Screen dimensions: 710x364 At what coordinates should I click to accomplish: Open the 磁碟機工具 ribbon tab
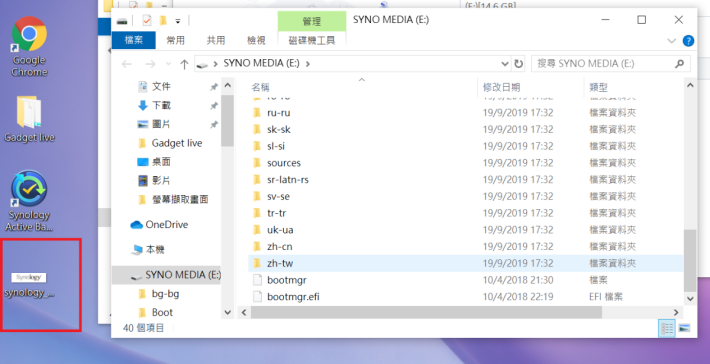(x=312, y=40)
